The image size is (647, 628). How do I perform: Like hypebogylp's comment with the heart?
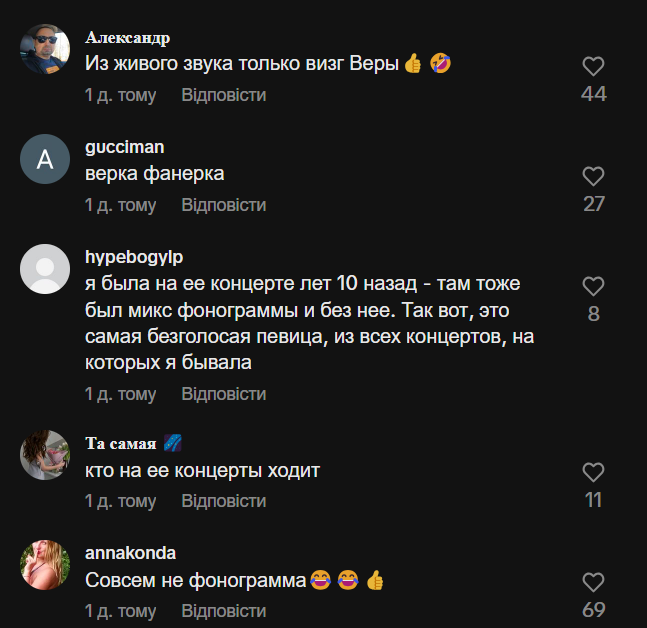click(x=594, y=287)
